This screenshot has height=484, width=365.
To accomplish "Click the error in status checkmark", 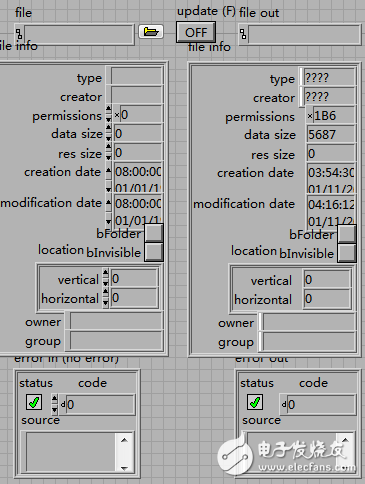I will pos(34,402).
